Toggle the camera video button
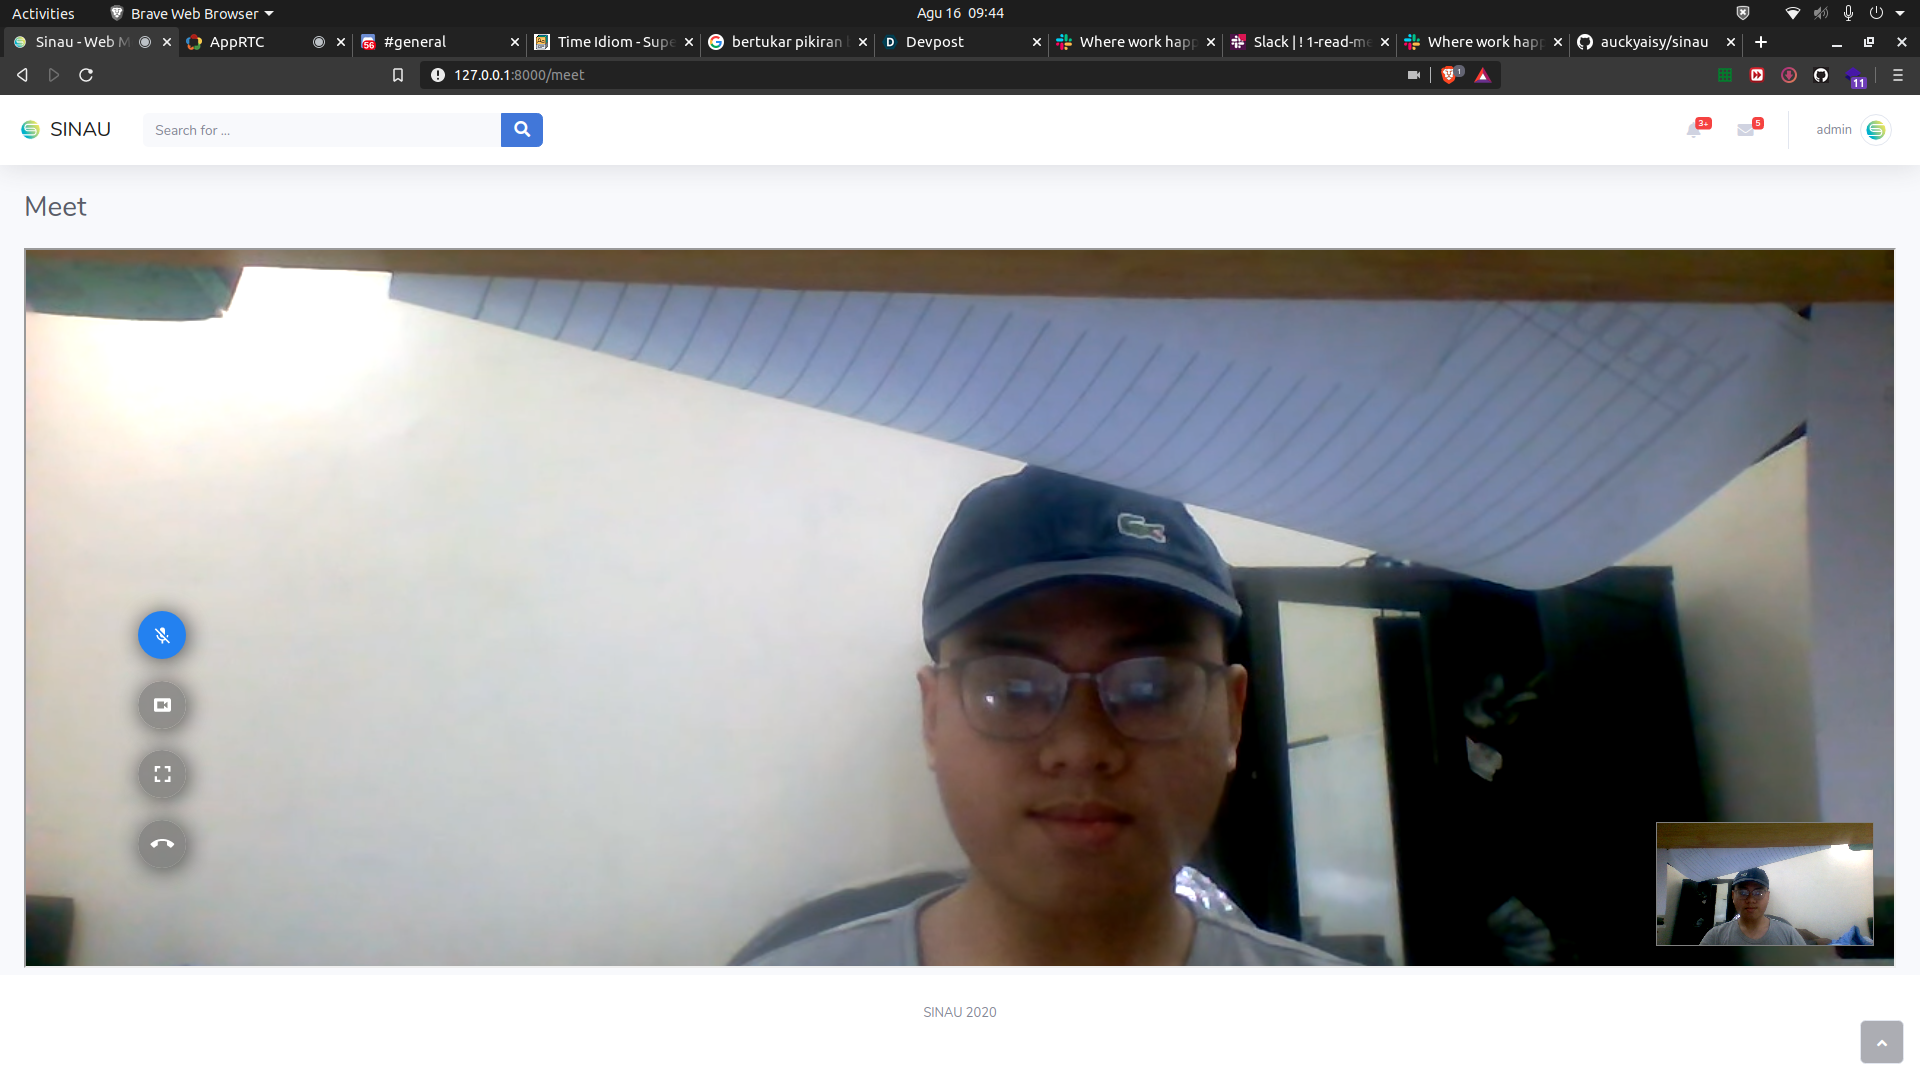The width and height of the screenshot is (1920, 1080). pos(162,705)
